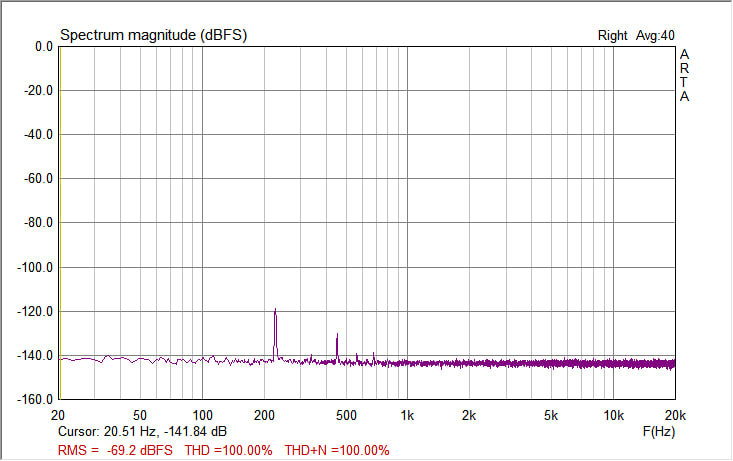Click the '-60.0' y-axis label
The height and width of the screenshot is (461, 733).
coord(39,179)
